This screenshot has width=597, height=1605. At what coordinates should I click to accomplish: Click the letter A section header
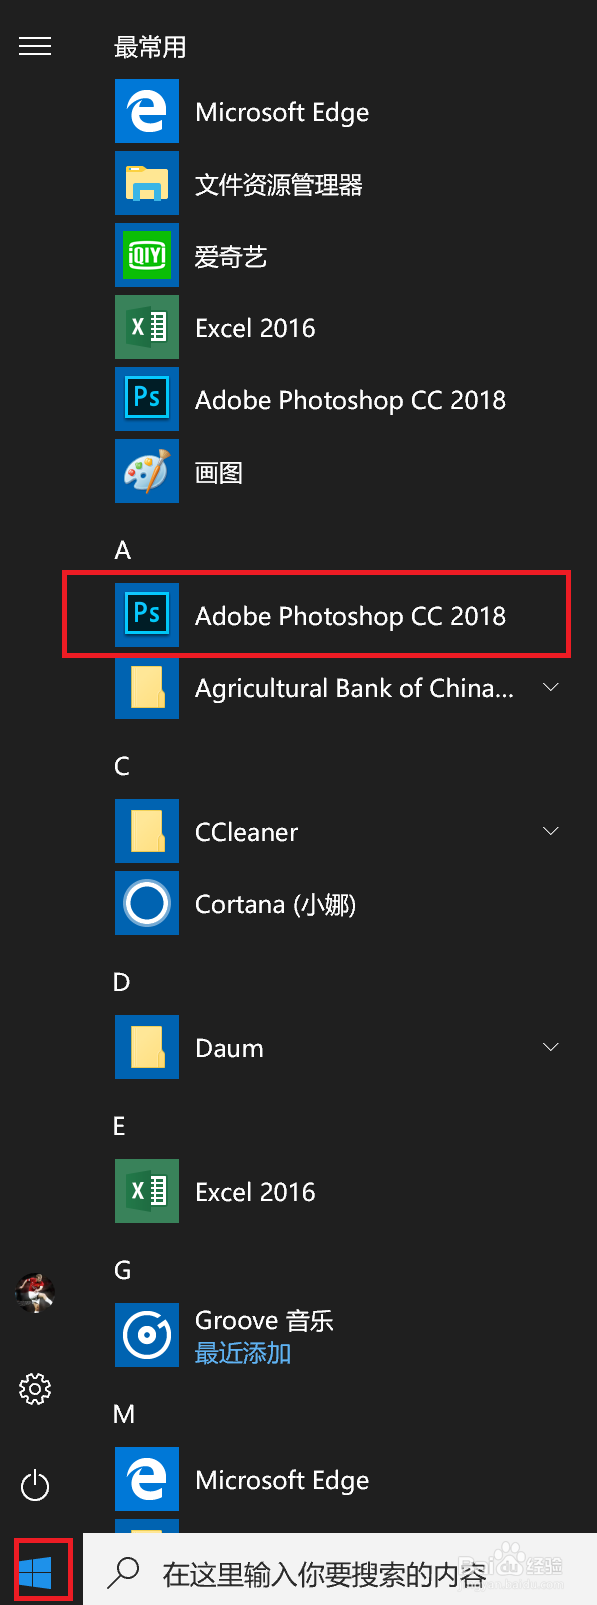point(121,550)
